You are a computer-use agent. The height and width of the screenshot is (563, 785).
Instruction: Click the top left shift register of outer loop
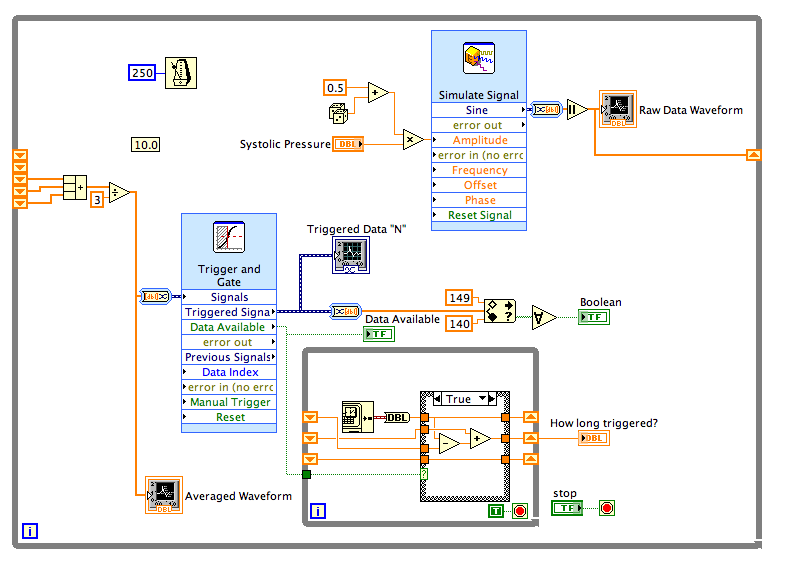[20, 155]
